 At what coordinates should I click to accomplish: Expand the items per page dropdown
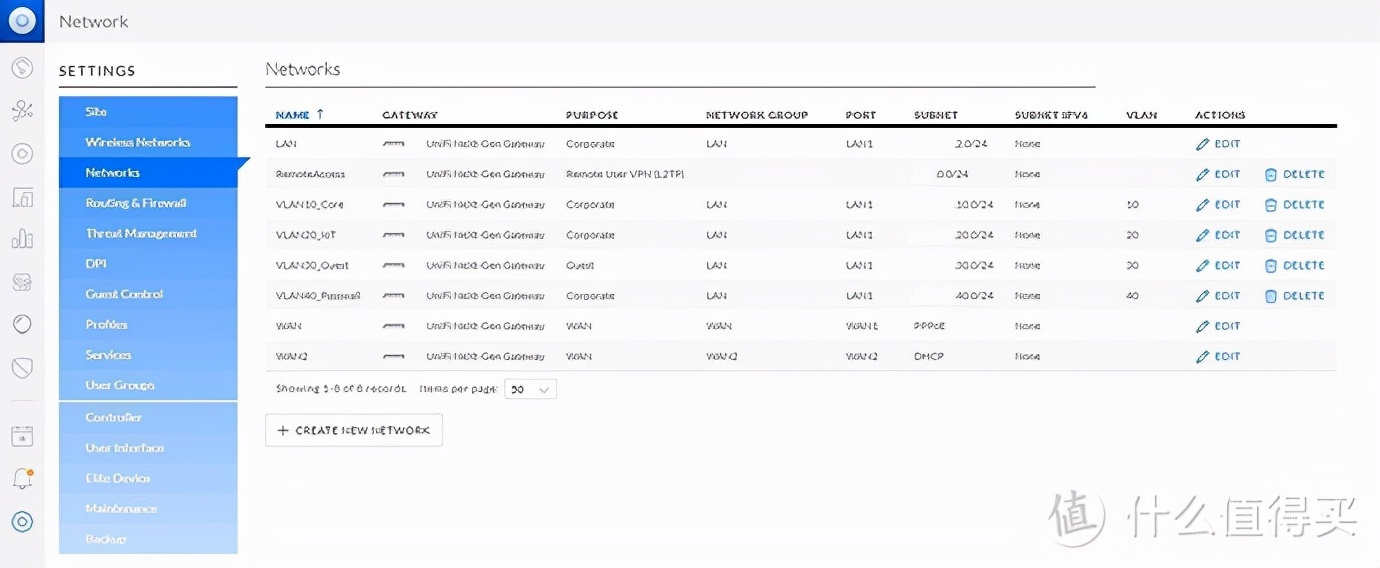click(x=530, y=390)
